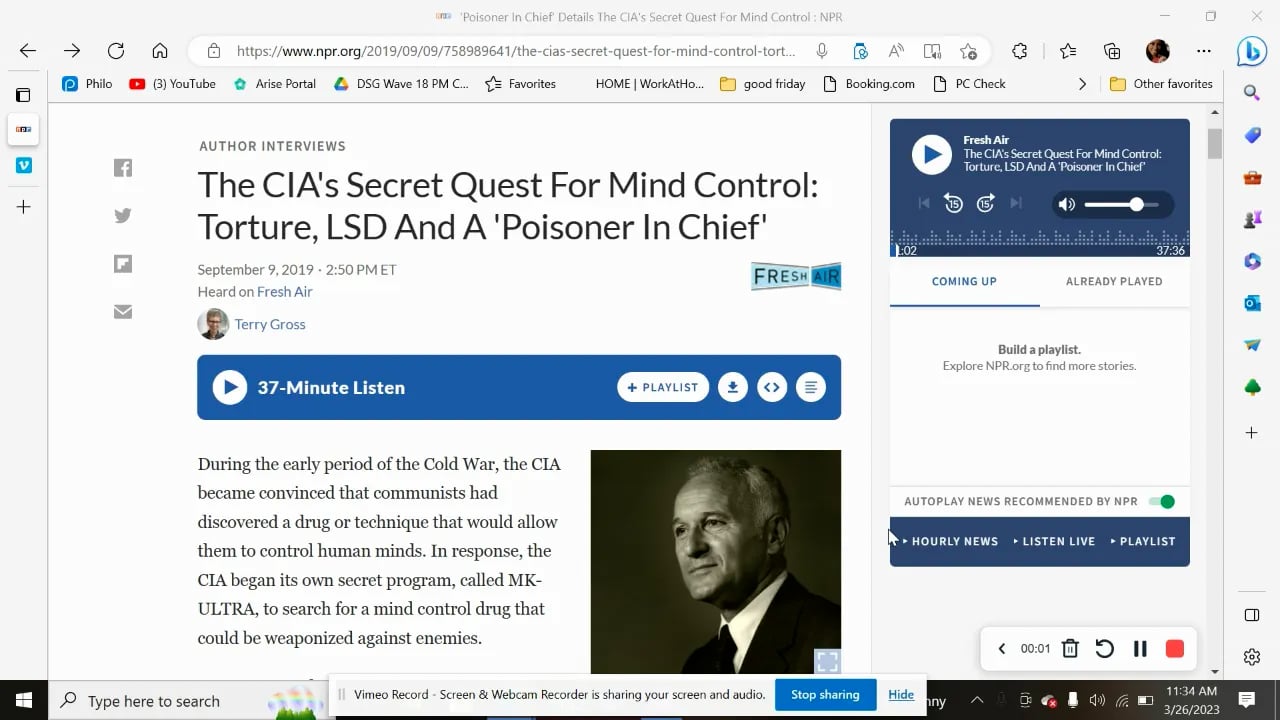Start voice search in address bar
Screen dimensions: 1280x720
822,51
